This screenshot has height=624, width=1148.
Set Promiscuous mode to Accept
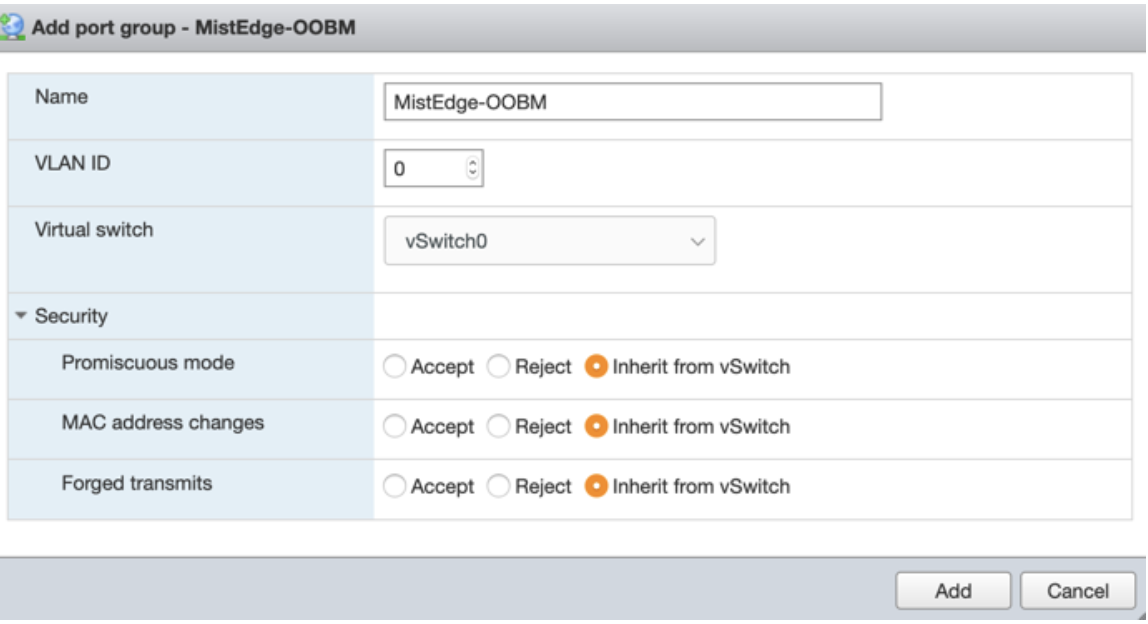[395, 367]
